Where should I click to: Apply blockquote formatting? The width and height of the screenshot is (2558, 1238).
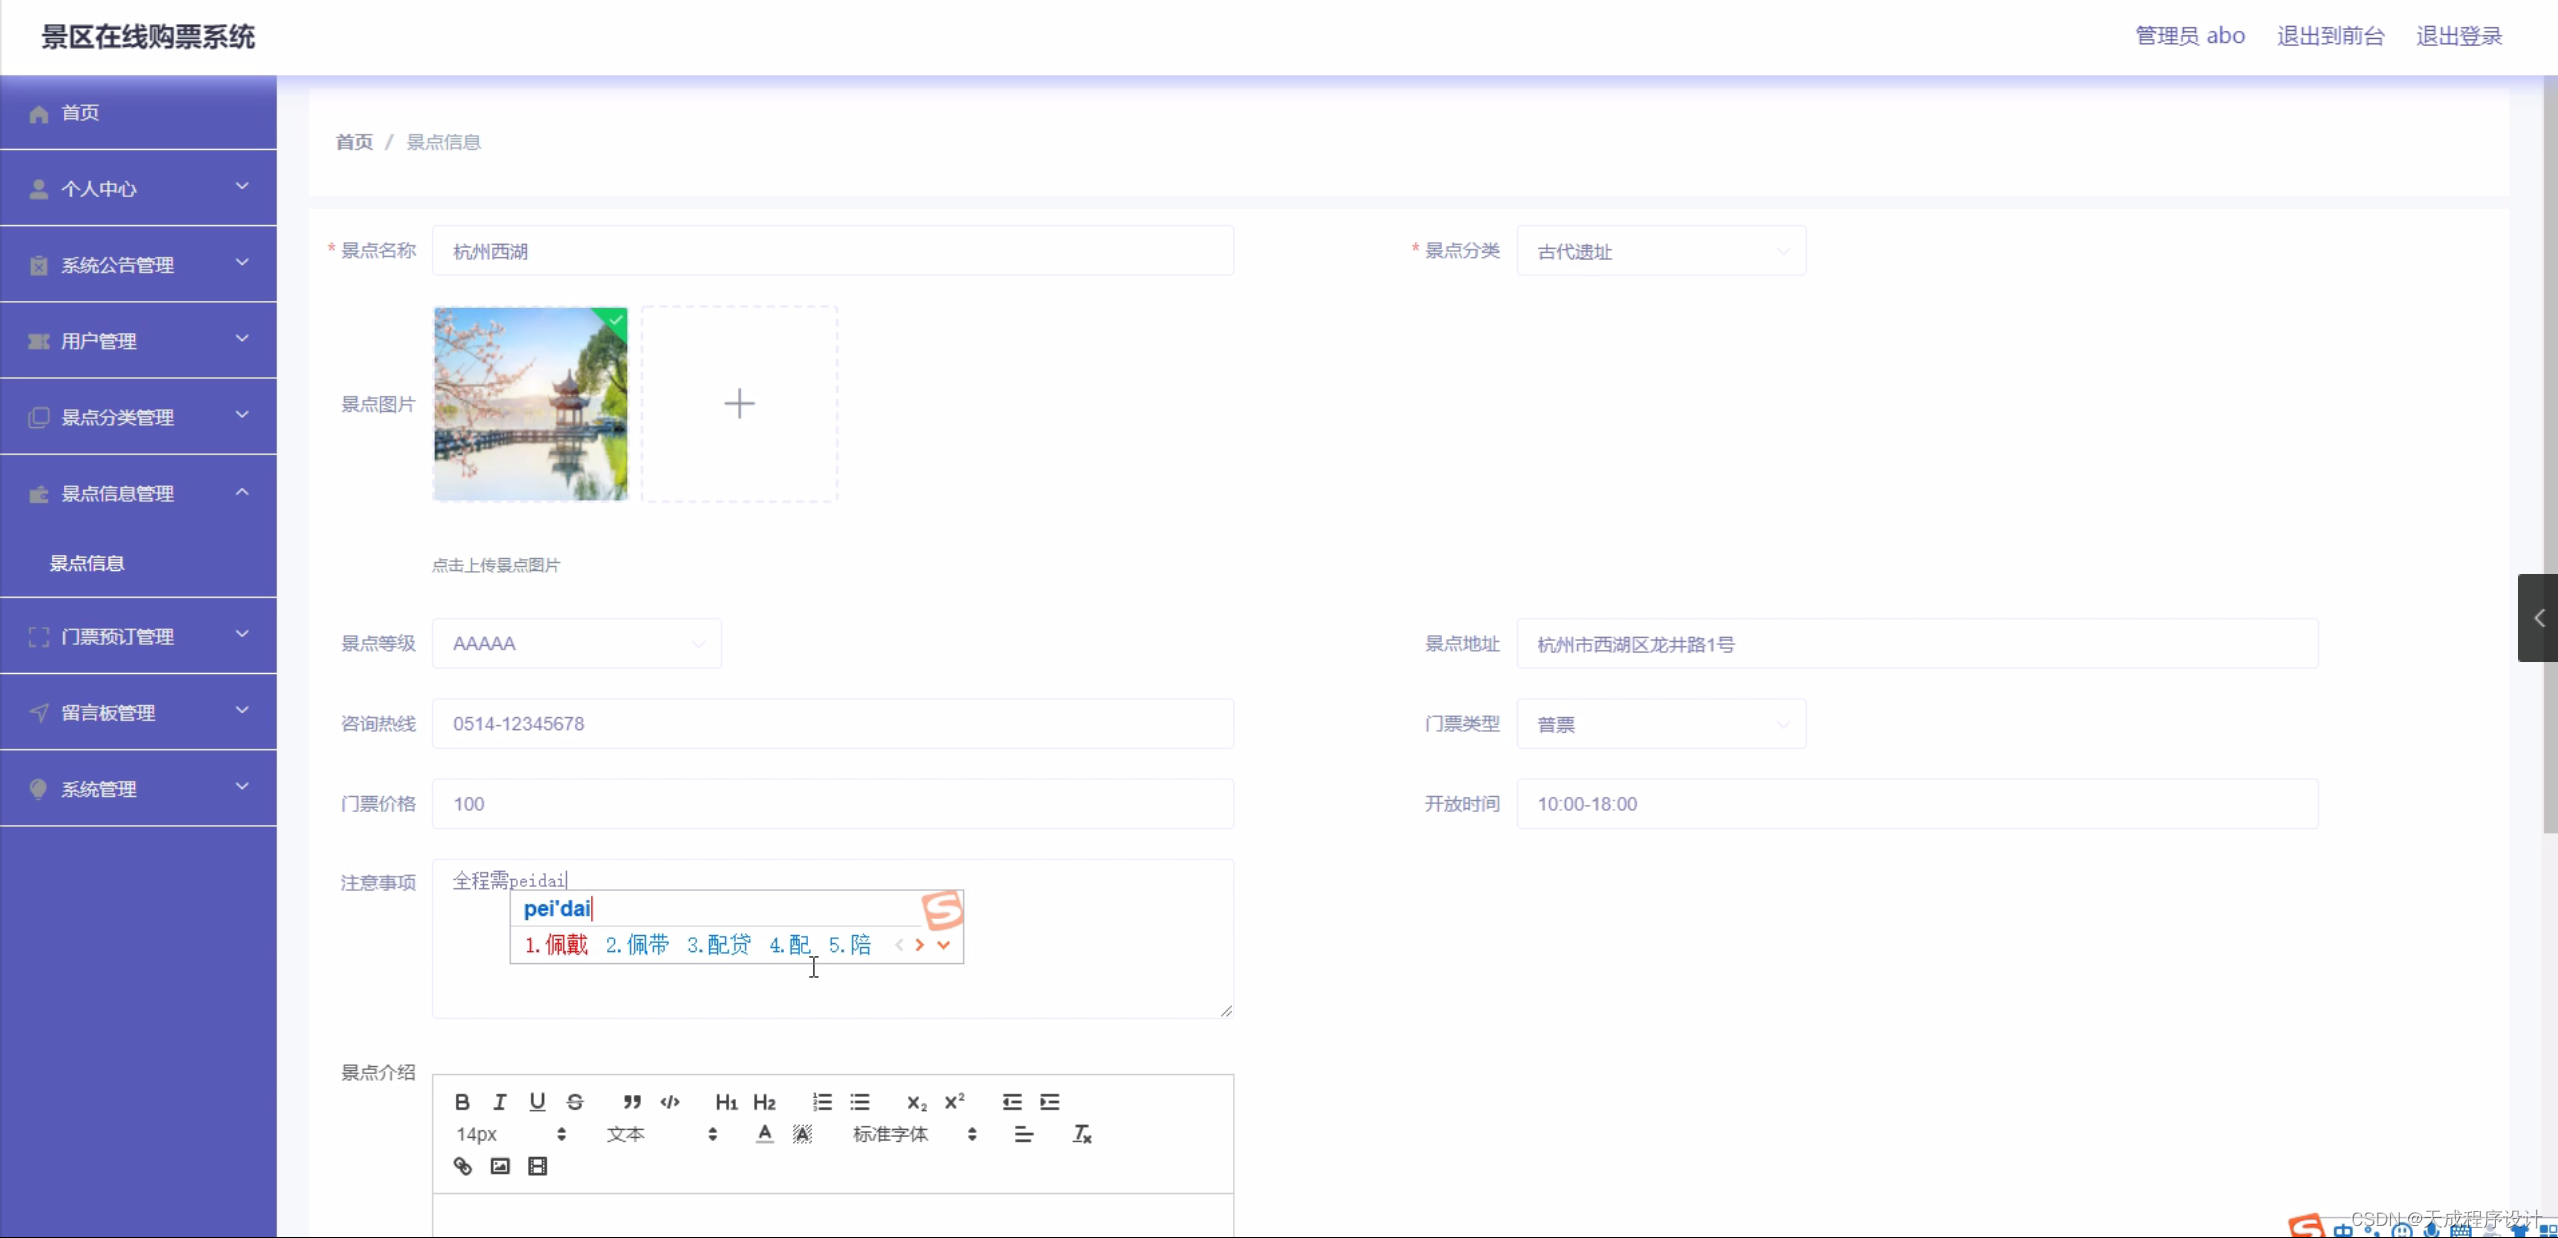pyautogui.click(x=631, y=1103)
